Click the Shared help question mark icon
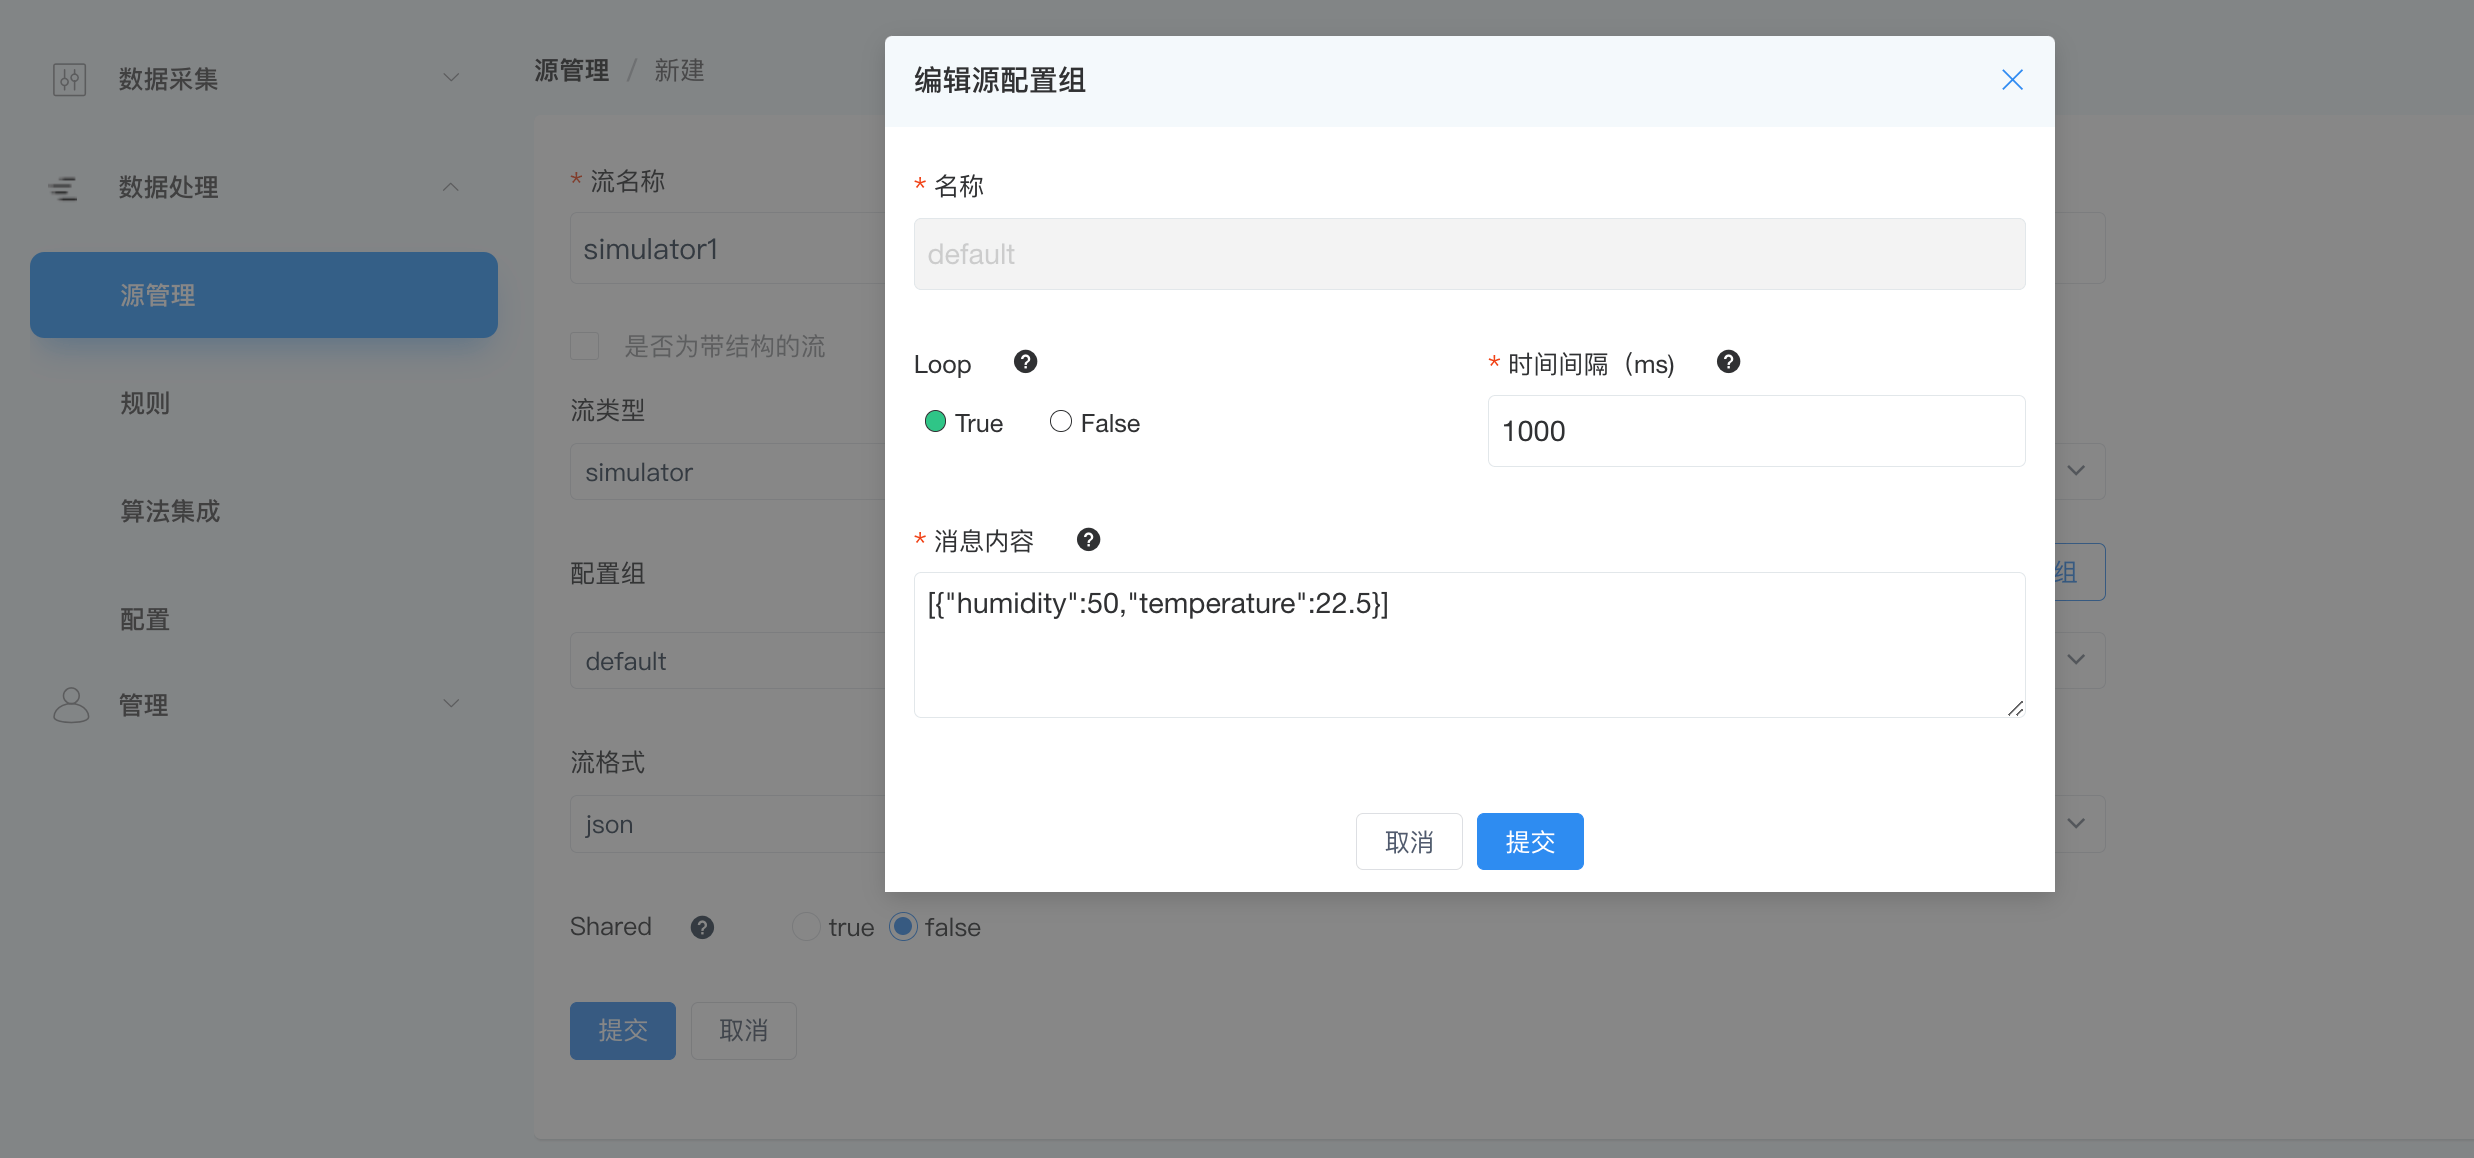The width and height of the screenshot is (2474, 1158). click(x=702, y=928)
